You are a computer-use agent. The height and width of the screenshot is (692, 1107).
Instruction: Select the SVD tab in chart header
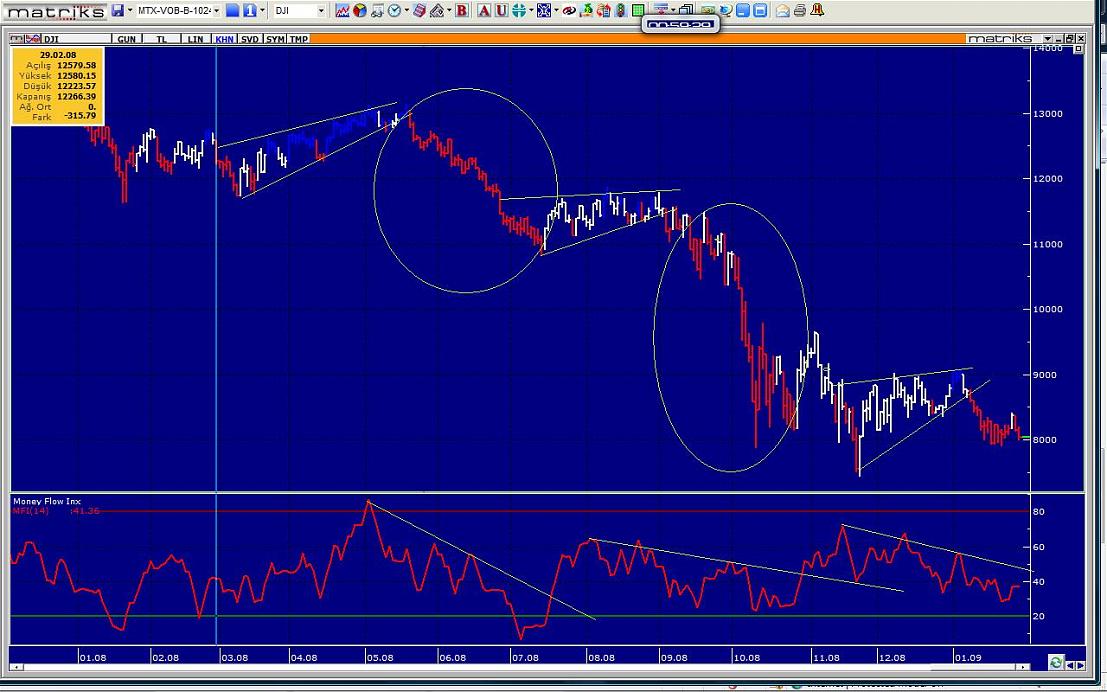pos(250,39)
